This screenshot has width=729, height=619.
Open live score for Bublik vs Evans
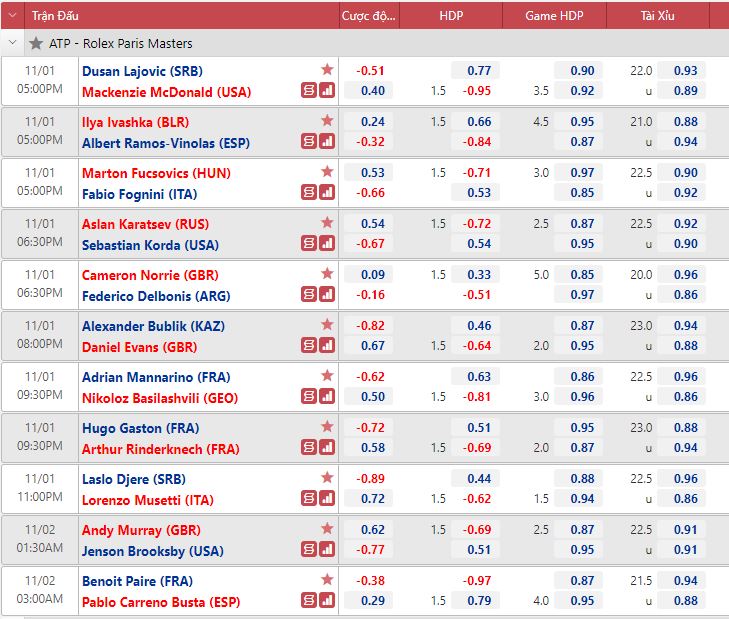tap(309, 345)
